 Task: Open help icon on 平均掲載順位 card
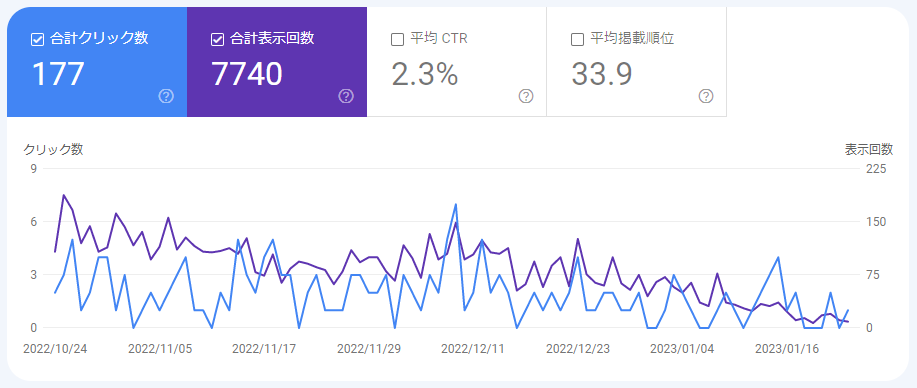[x=706, y=96]
